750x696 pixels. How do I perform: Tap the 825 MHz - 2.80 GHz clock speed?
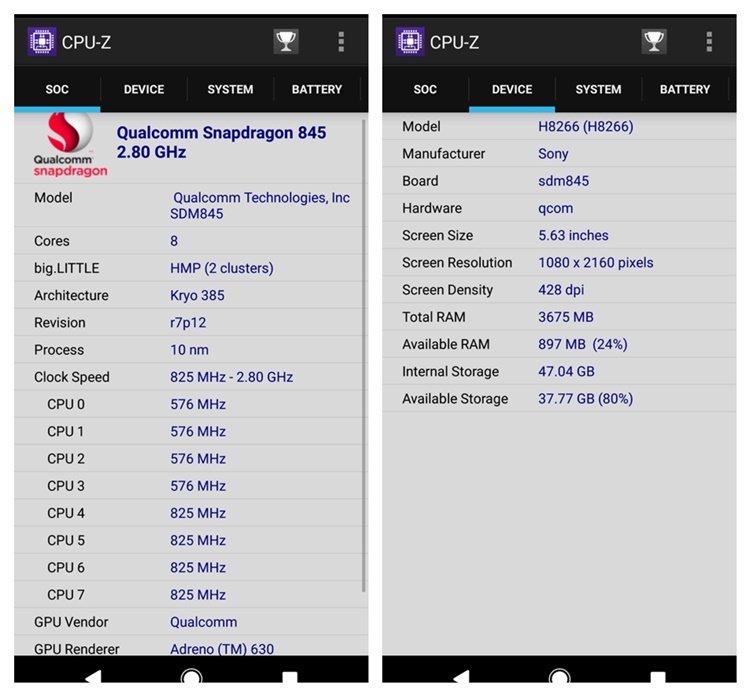pos(232,377)
